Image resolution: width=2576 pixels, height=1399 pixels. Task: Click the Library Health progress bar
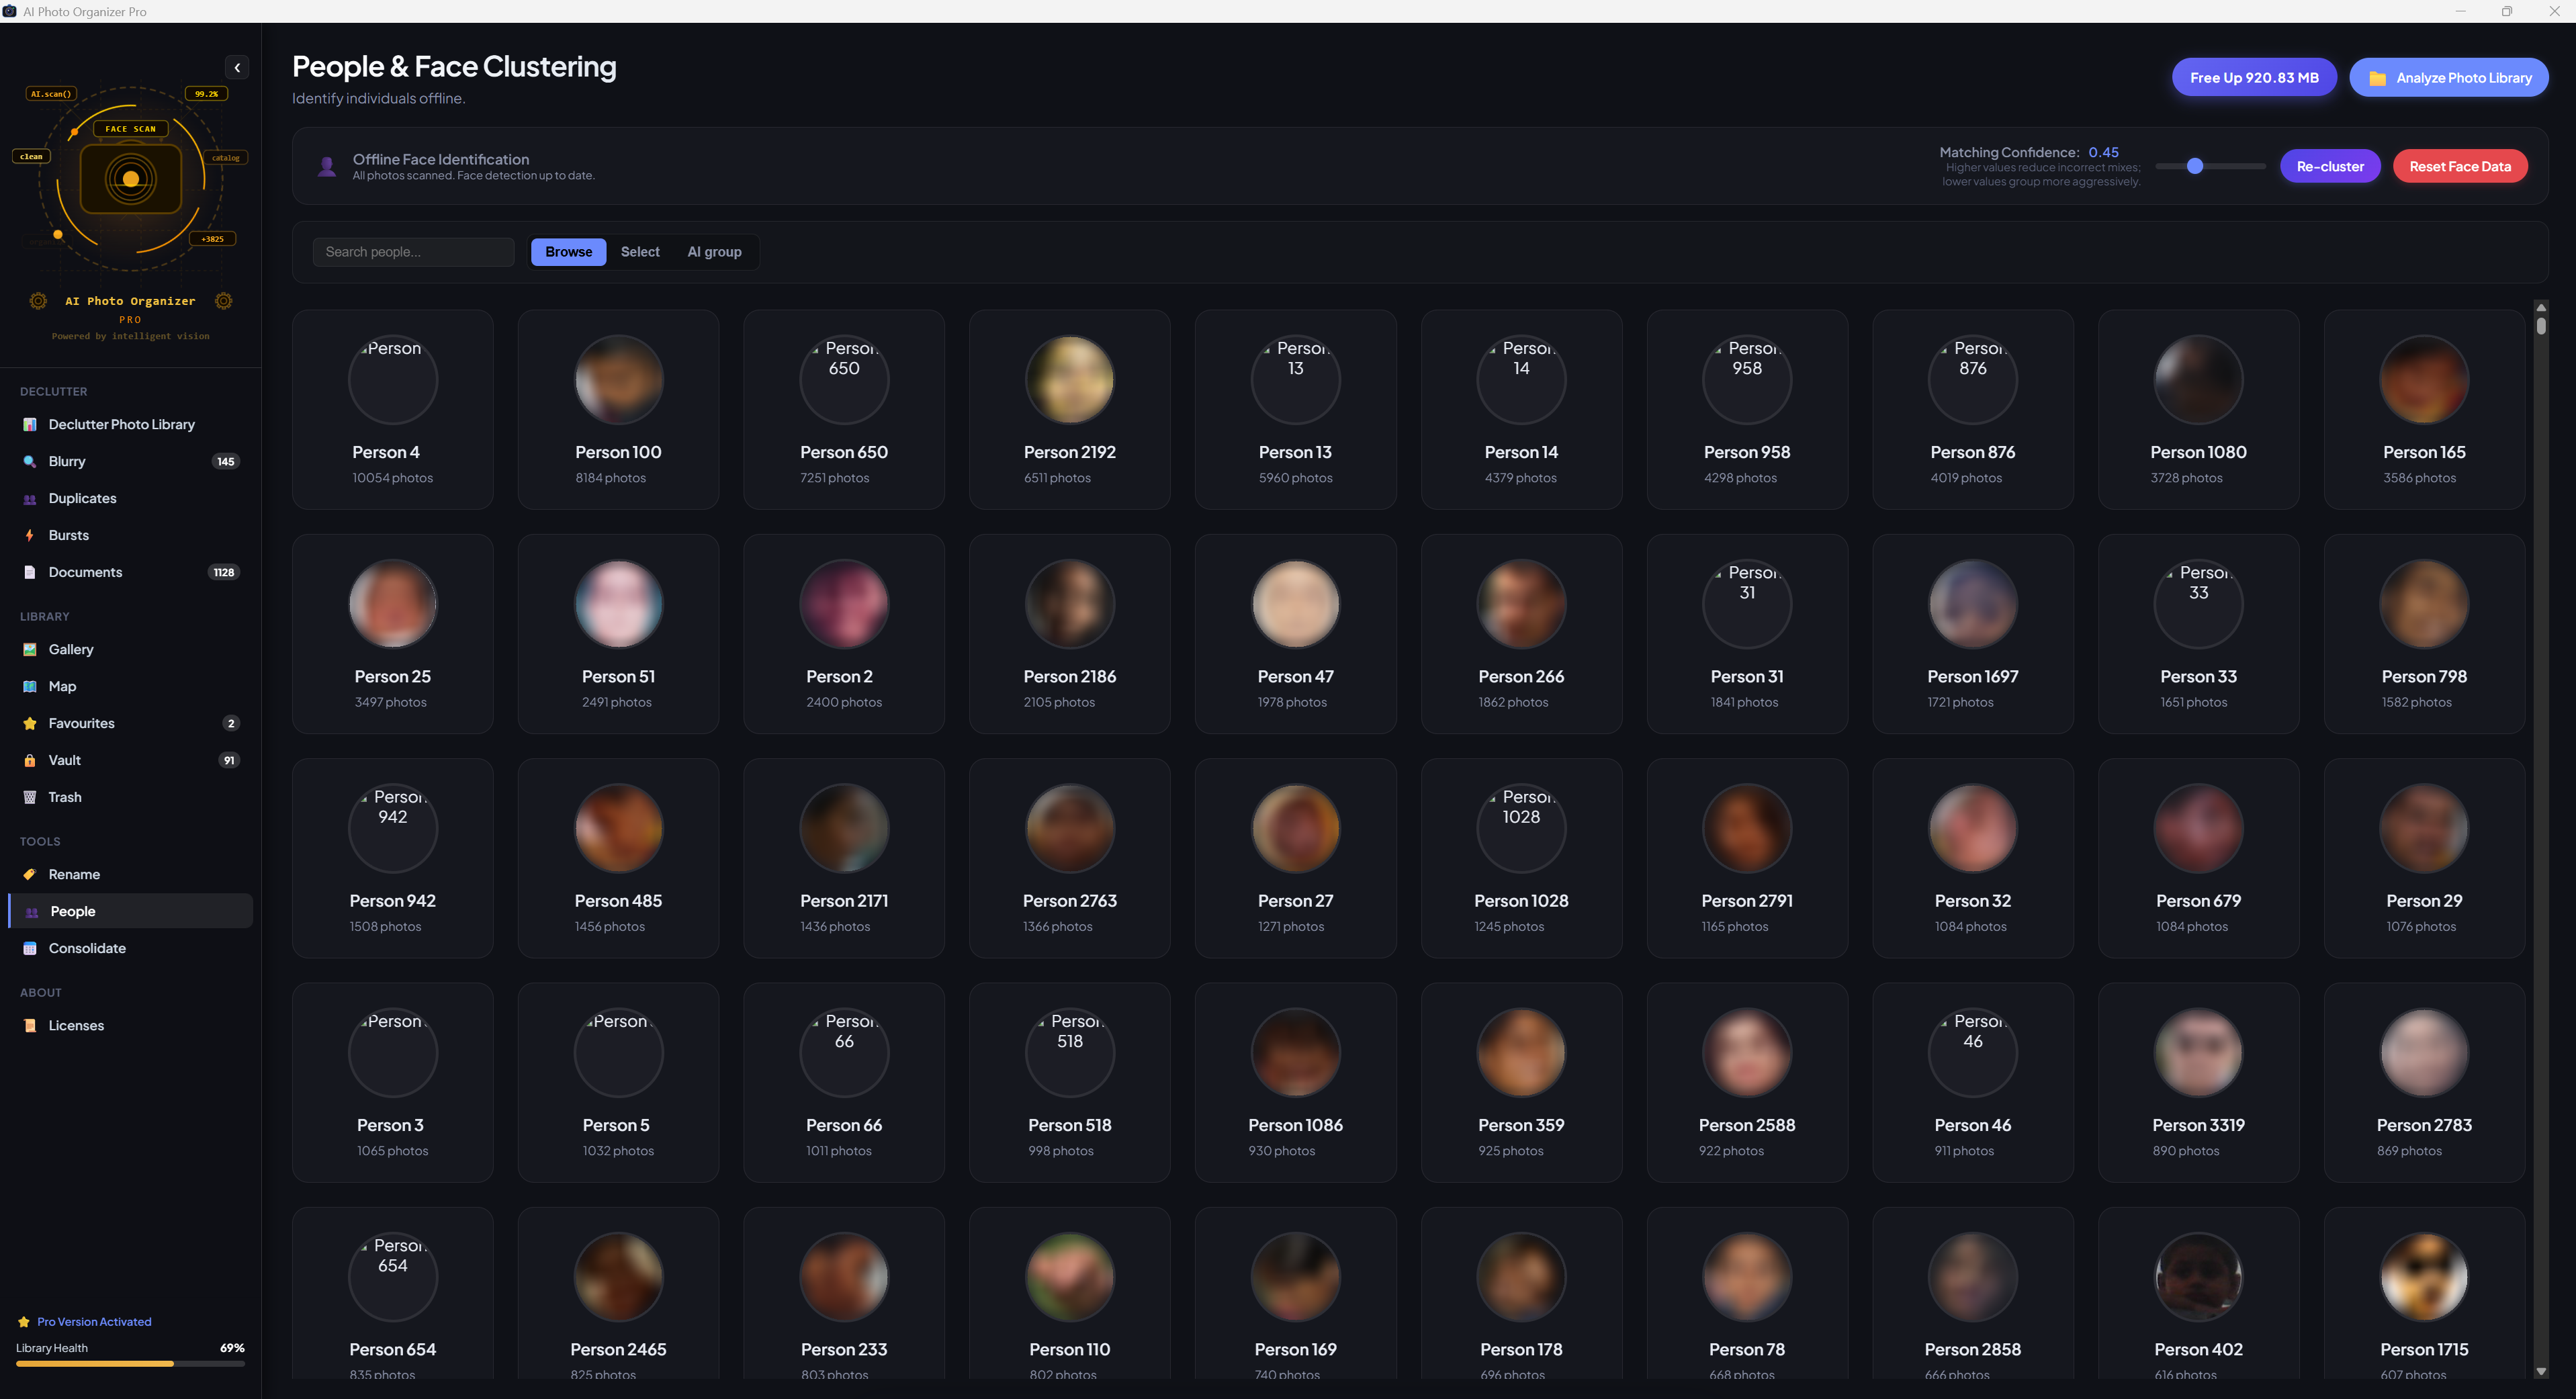[130, 1363]
